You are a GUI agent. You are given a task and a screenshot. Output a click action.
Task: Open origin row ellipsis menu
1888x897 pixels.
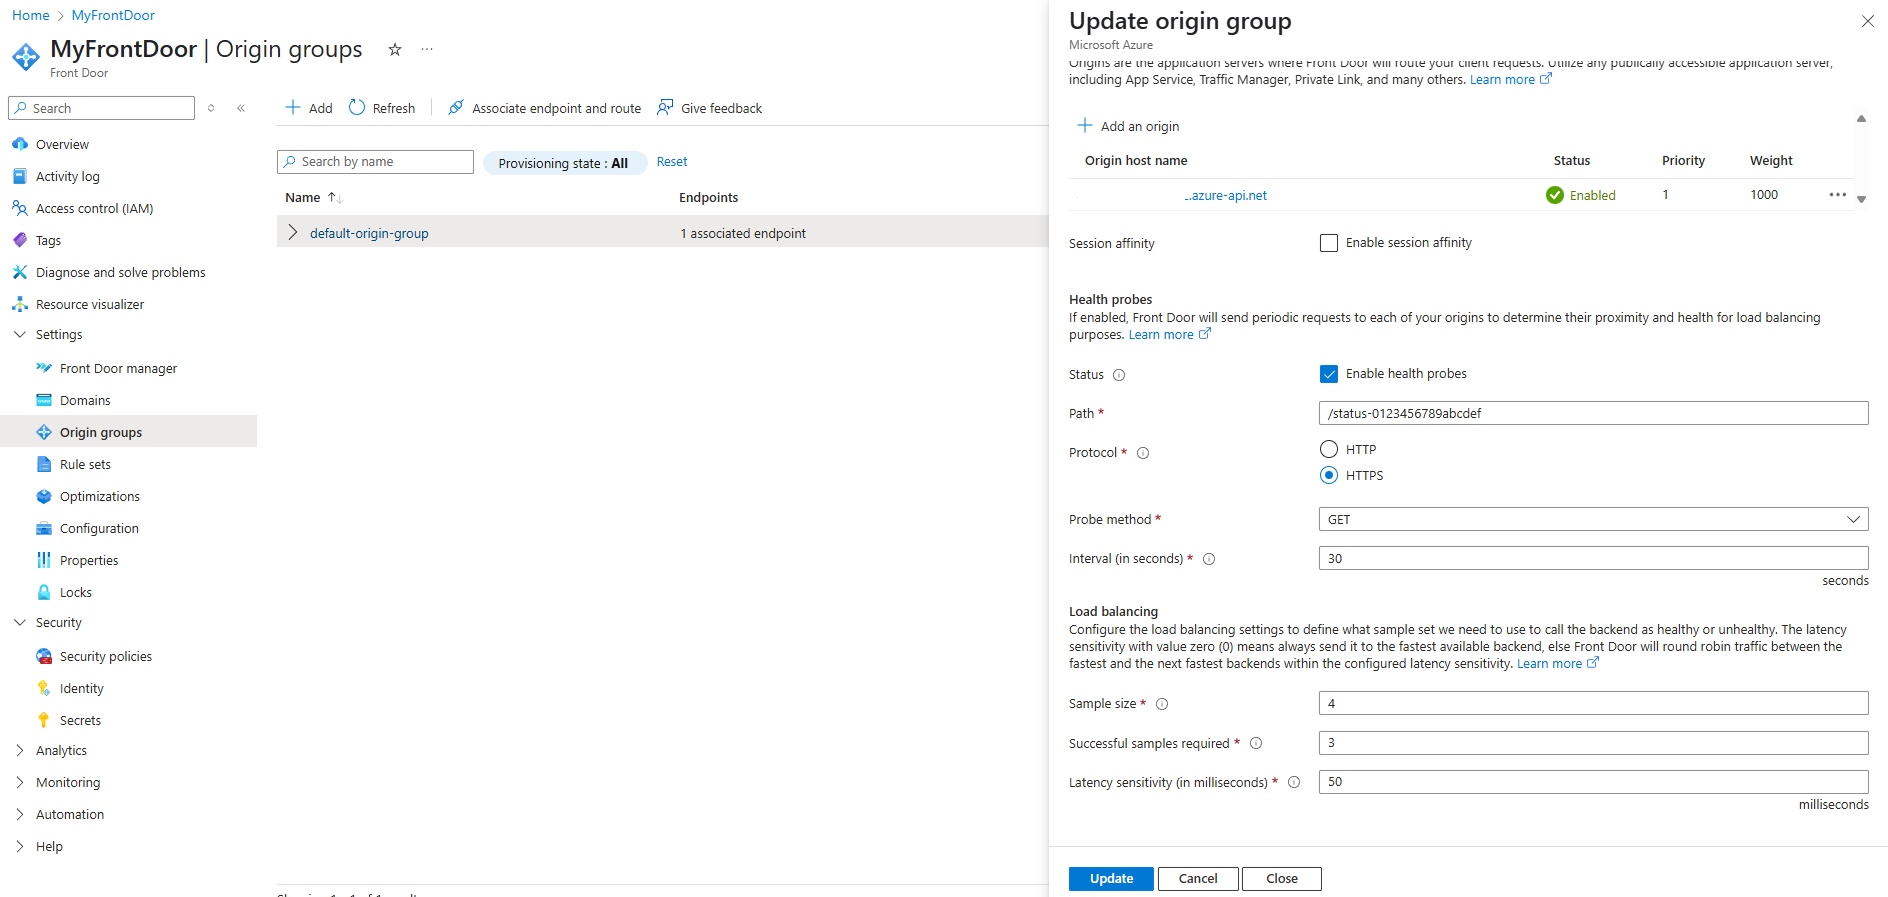[1838, 195]
